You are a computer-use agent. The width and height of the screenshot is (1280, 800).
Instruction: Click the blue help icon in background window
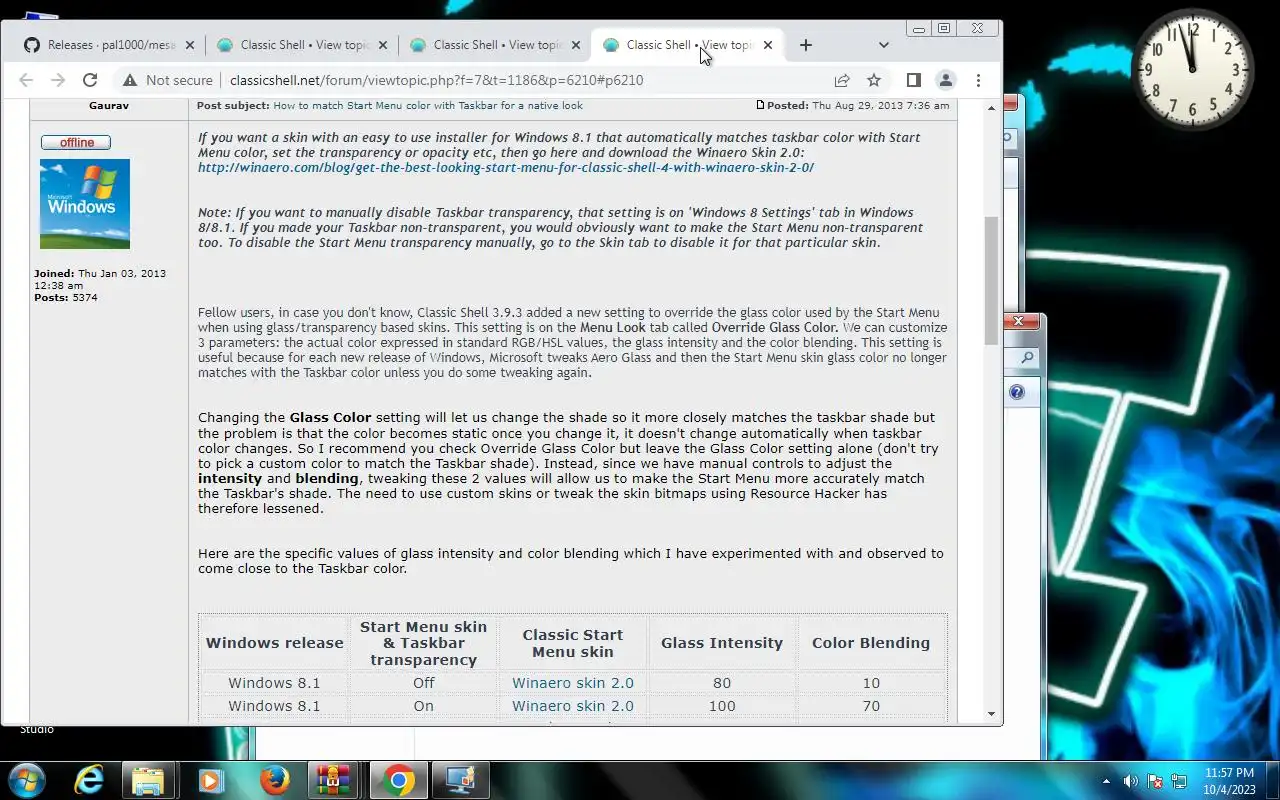tap(1017, 392)
